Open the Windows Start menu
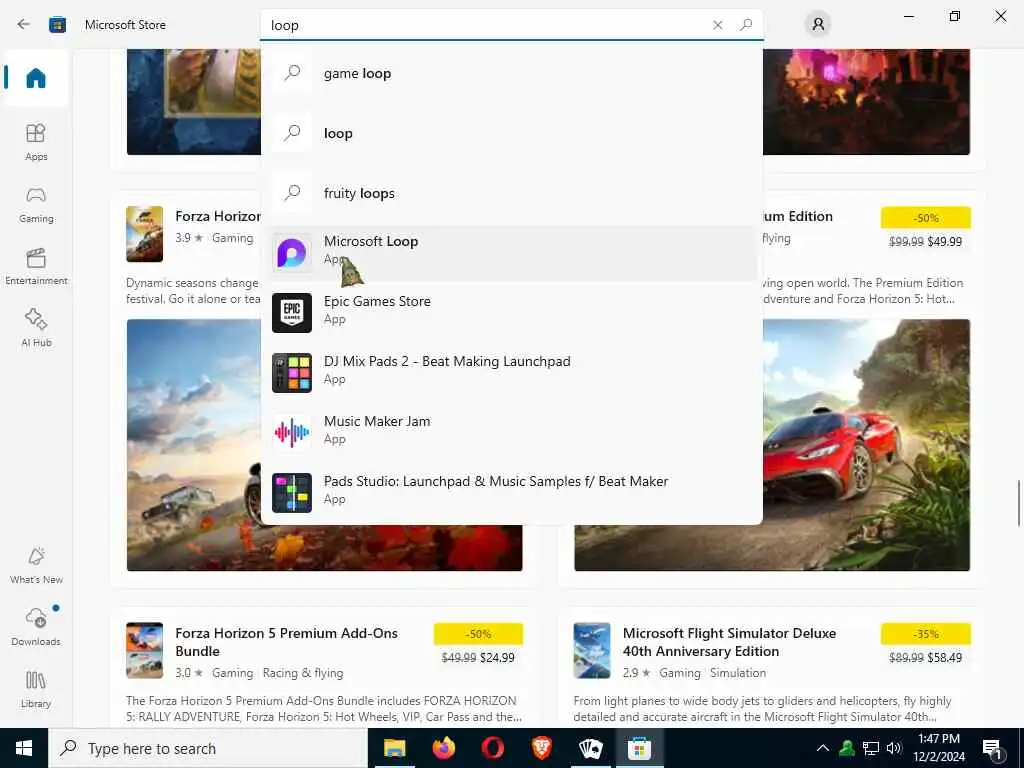Screen dimensions: 1024x768 tap(24, 748)
